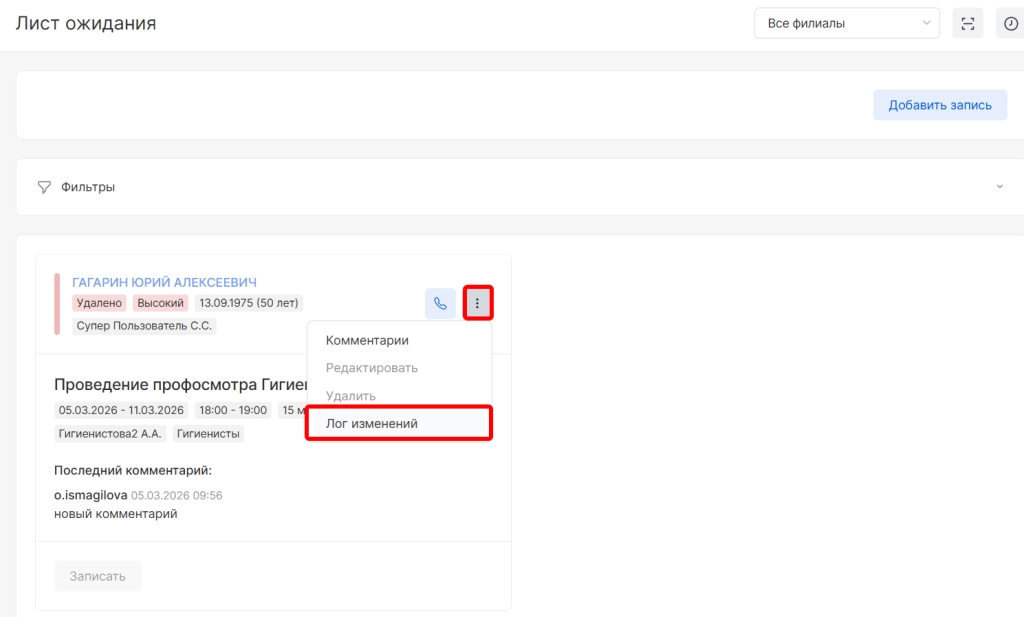Open patient ГАГАРИН ЮРИЙ АЛЕКСЕЕВИЧ link

pyautogui.click(x=164, y=282)
